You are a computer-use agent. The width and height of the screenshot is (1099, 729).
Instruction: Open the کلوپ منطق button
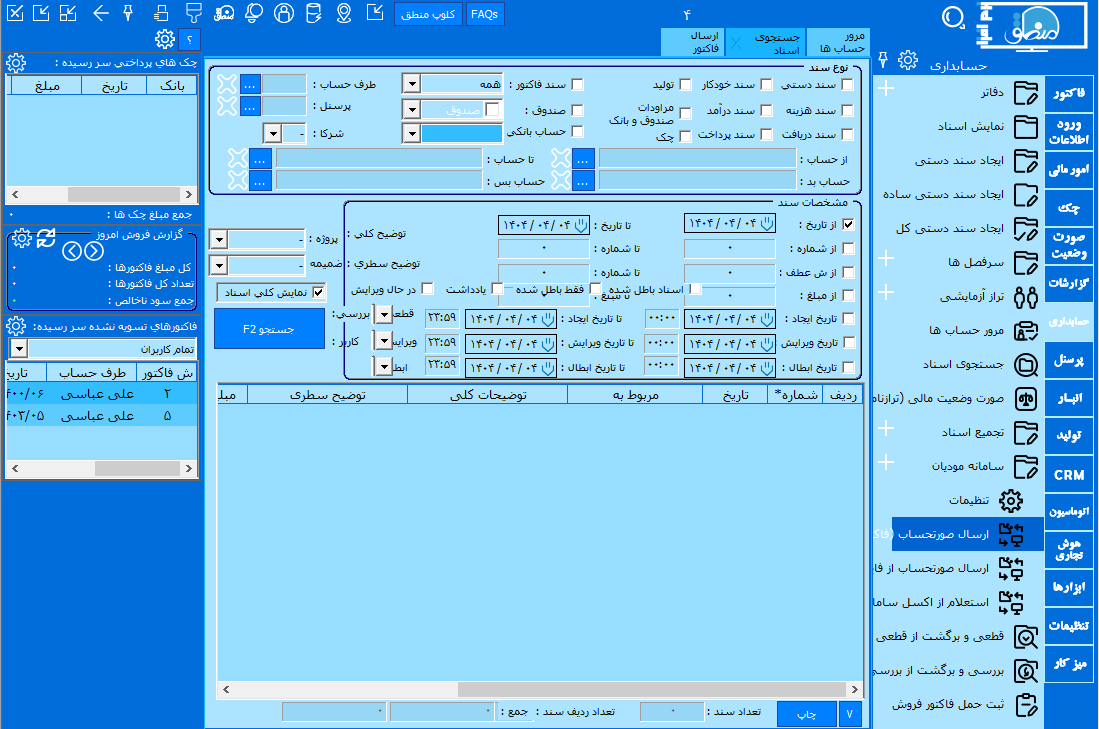pos(428,14)
